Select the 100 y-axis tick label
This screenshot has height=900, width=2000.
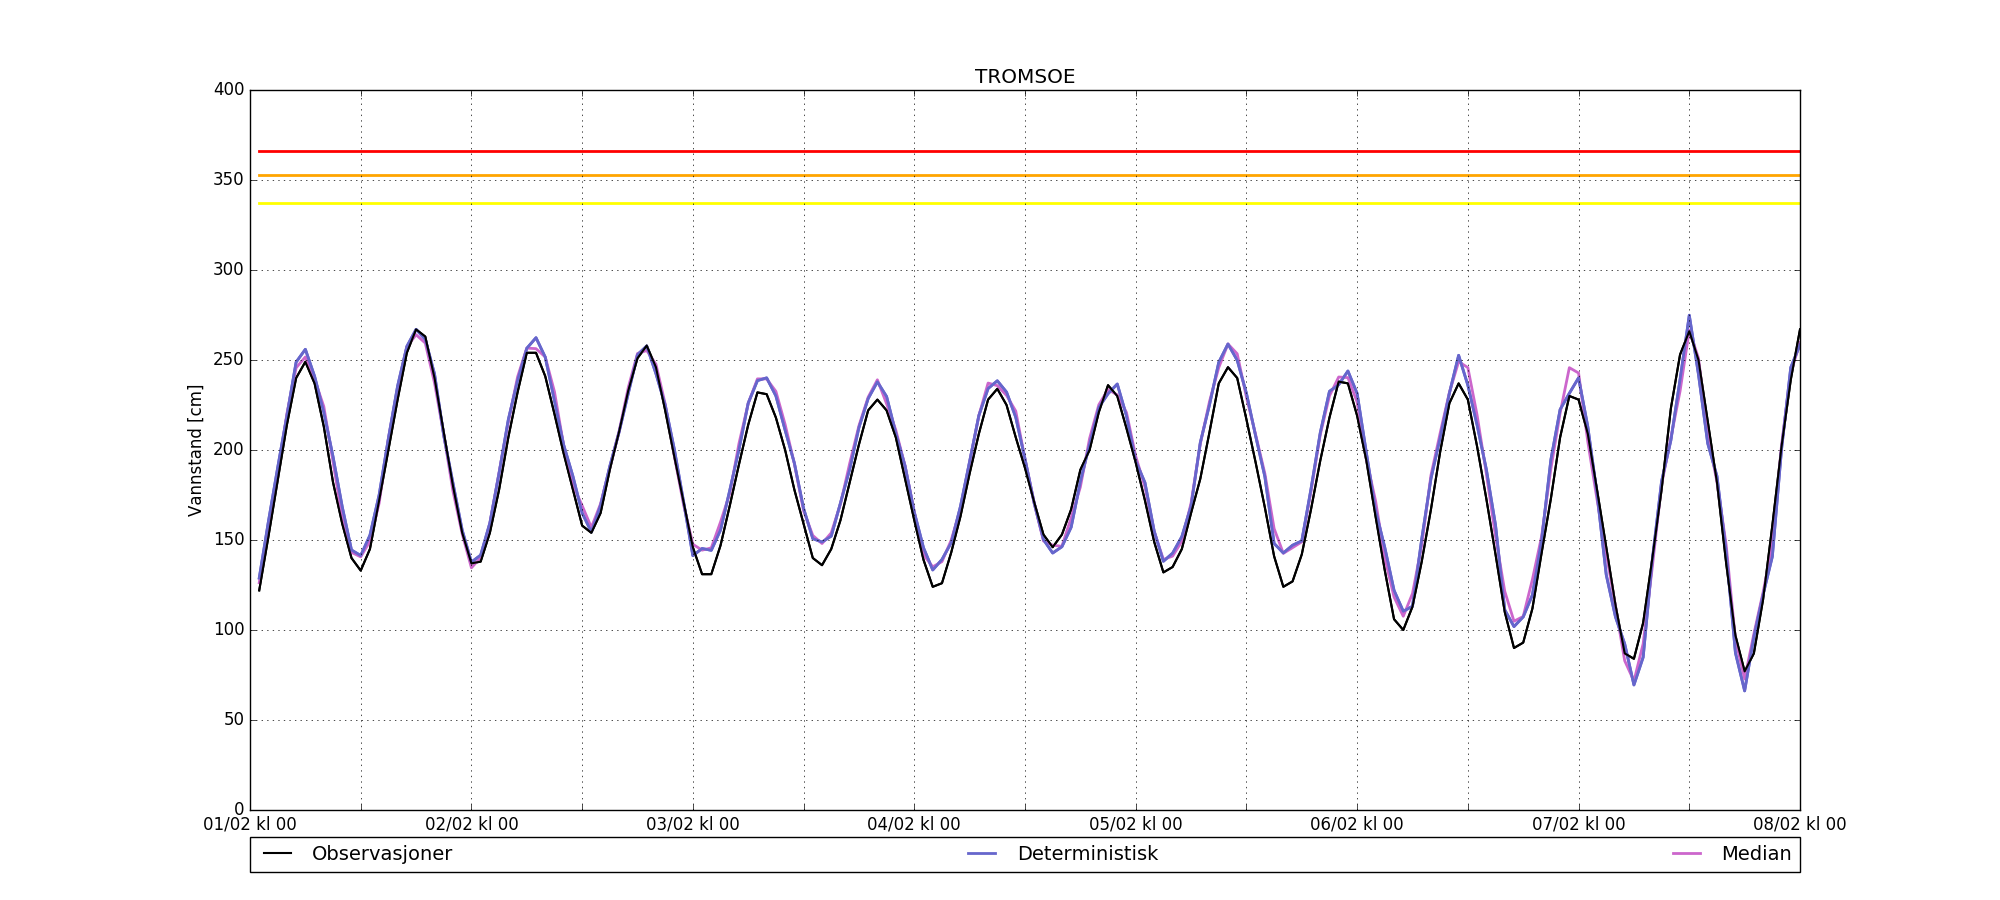tap(229, 630)
